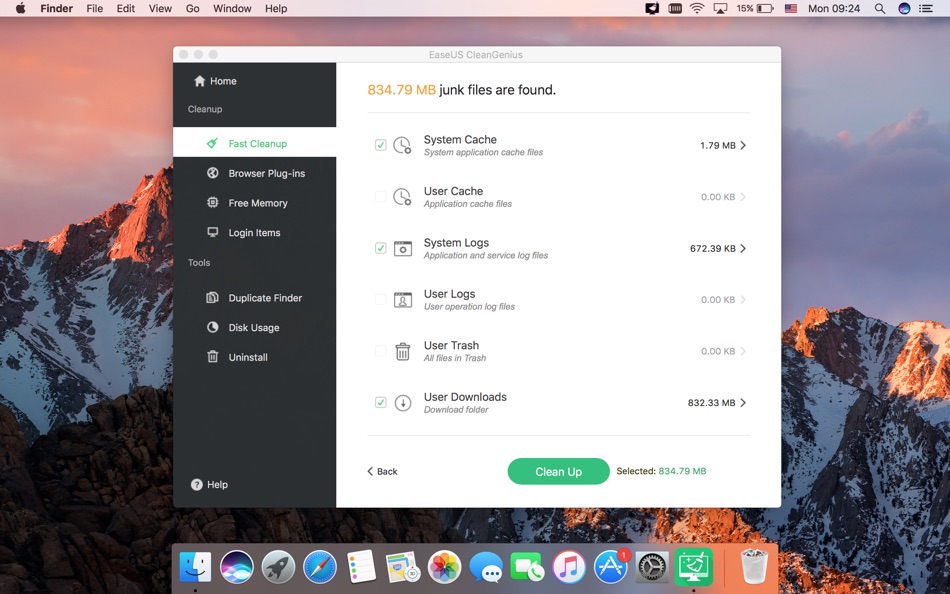This screenshot has height=594, width=950.
Task: Click the System Logs window icon
Action: [402, 249]
